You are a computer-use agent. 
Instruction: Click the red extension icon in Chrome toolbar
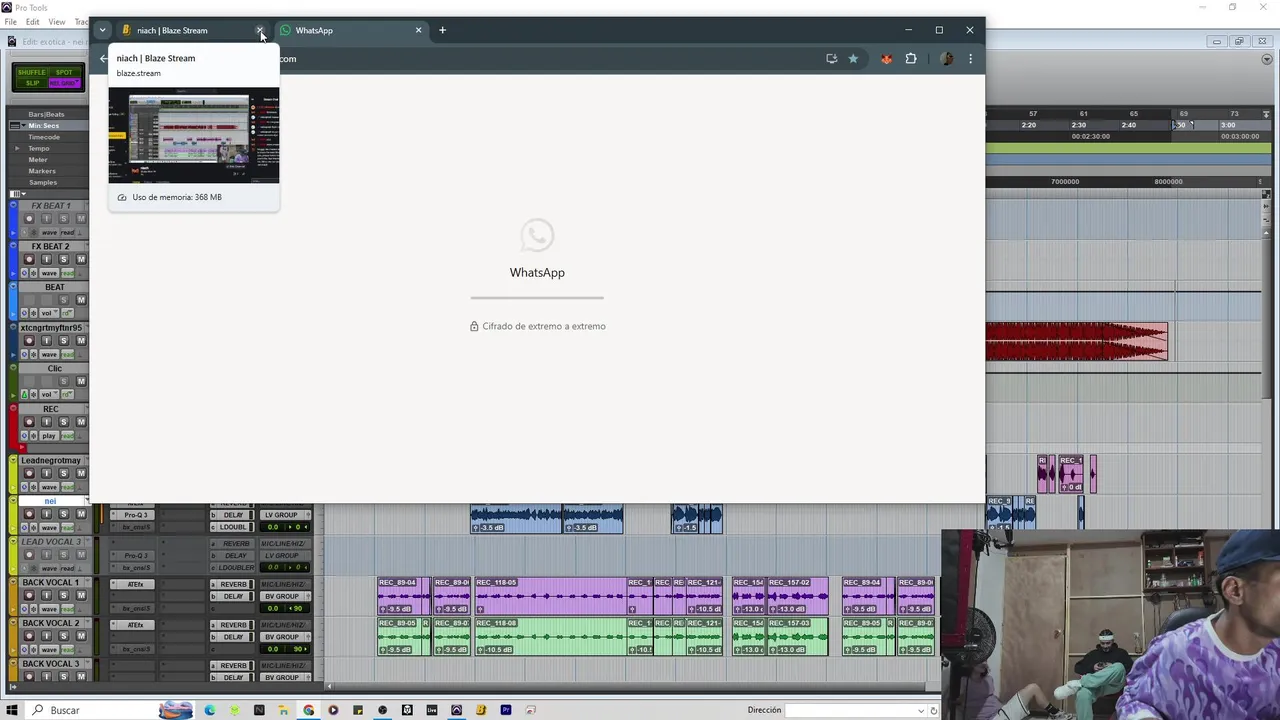(886, 59)
